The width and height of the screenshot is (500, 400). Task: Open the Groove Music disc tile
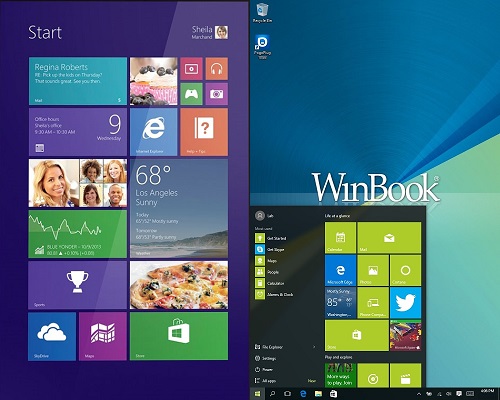(x=373, y=375)
